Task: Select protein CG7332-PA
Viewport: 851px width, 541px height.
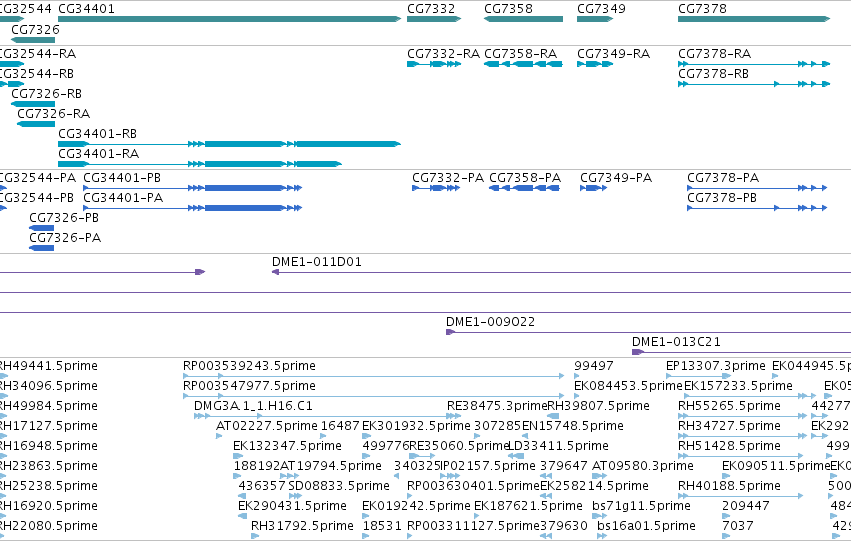Action: click(436, 188)
